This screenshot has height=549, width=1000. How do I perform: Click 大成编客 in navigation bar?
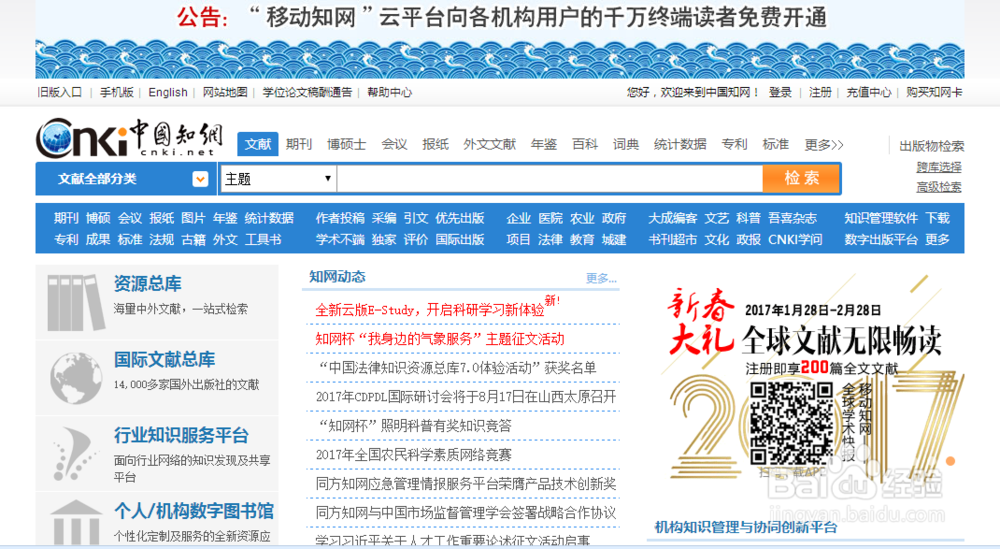point(673,218)
